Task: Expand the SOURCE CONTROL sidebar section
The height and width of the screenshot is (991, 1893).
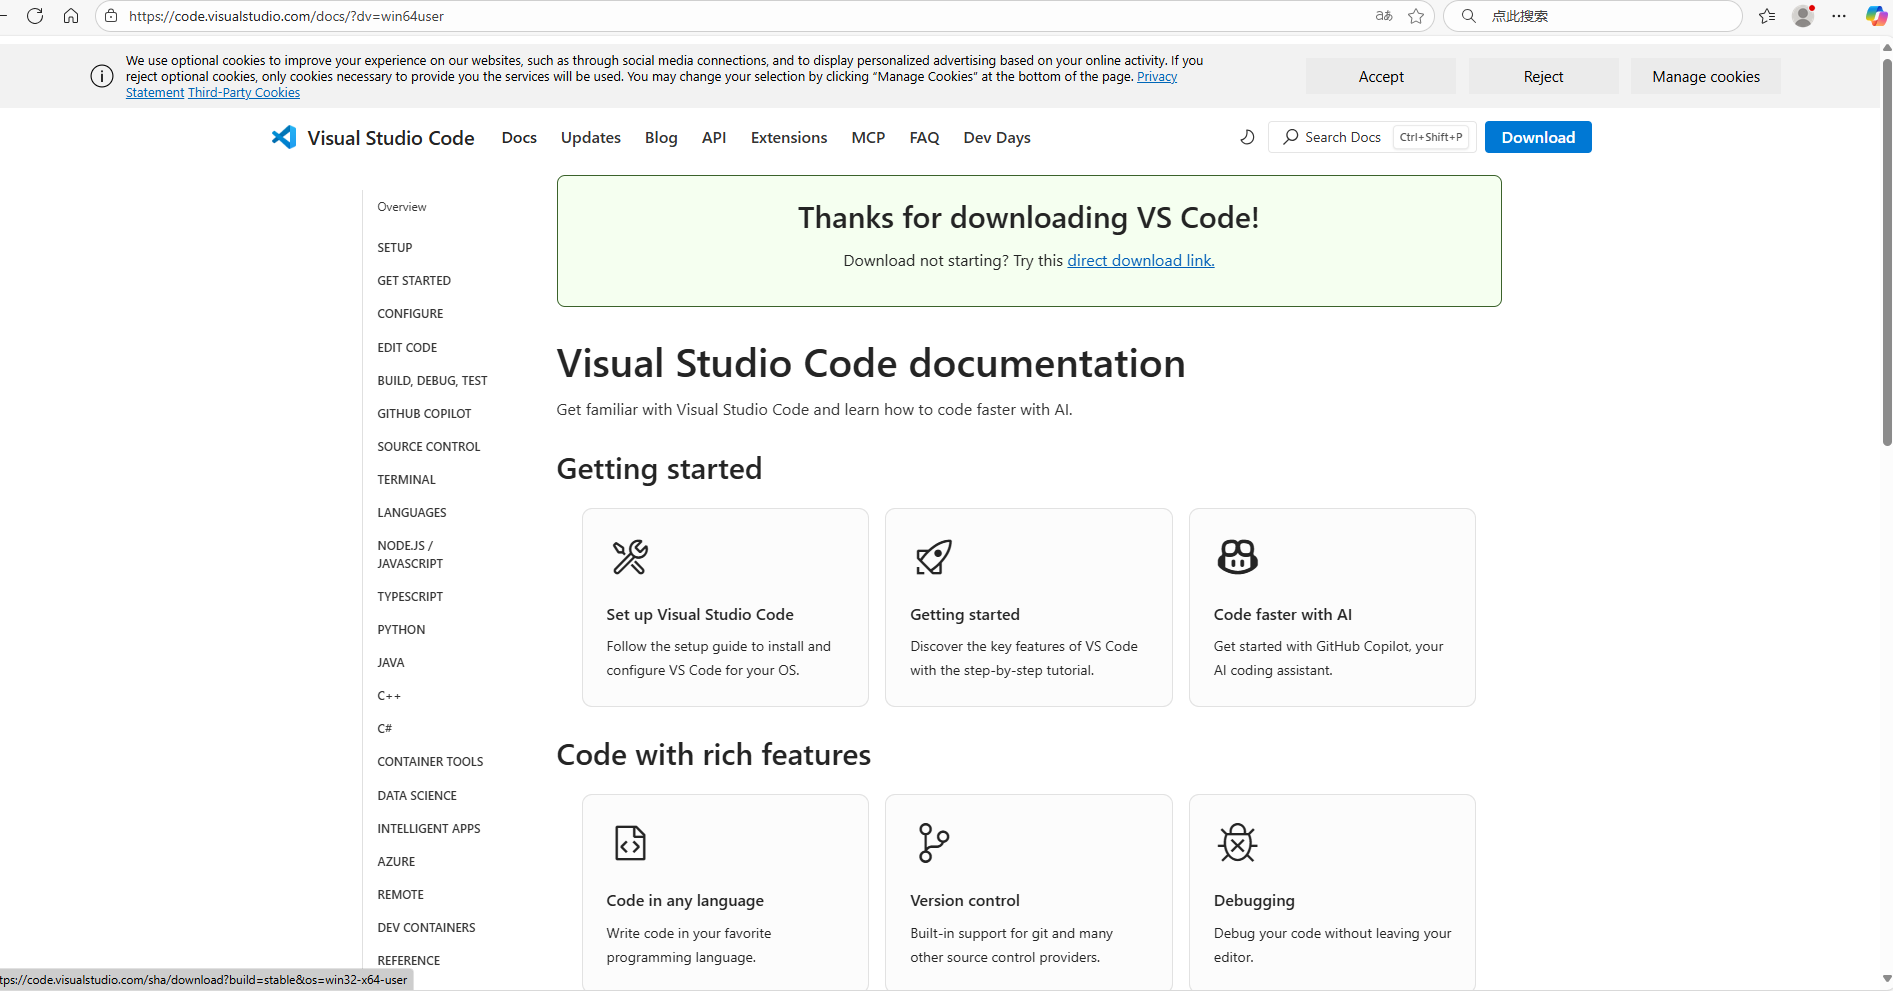Action: pyautogui.click(x=429, y=447)
